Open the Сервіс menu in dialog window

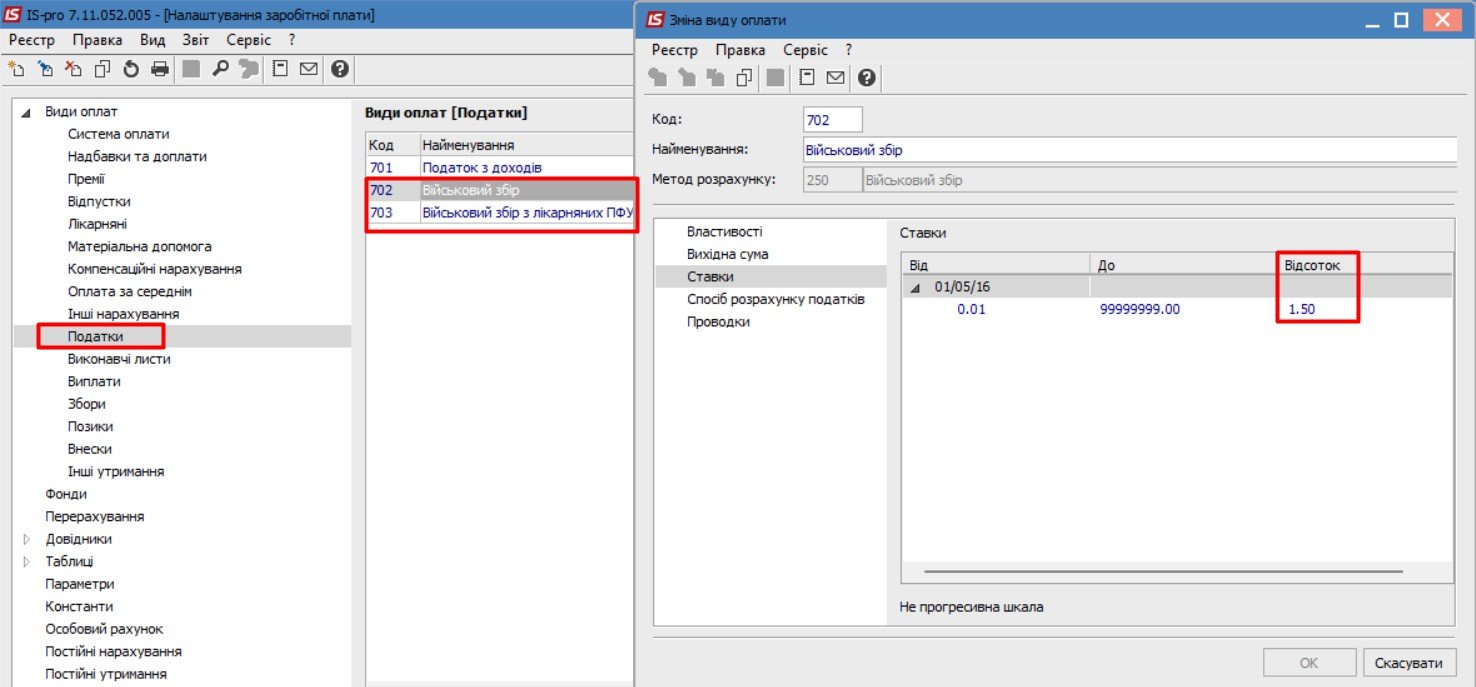point(805,49)
